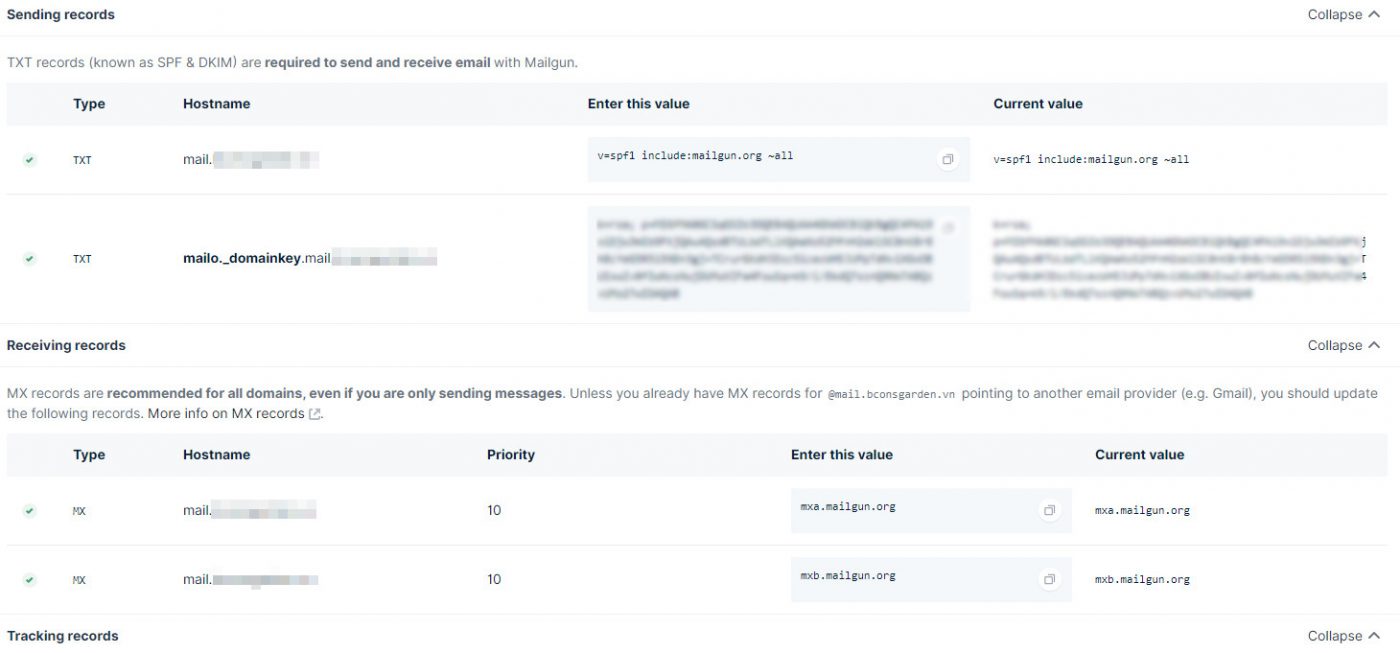This screenshot has width=1400, height=653.
Task: Click the SPF TXT record verified checkmark
Action: (30, 160)
